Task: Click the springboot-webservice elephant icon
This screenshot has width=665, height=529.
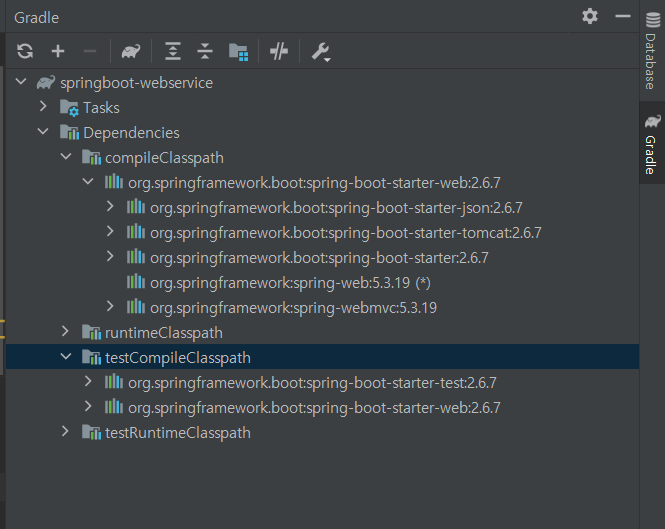Action: (46, 82)
